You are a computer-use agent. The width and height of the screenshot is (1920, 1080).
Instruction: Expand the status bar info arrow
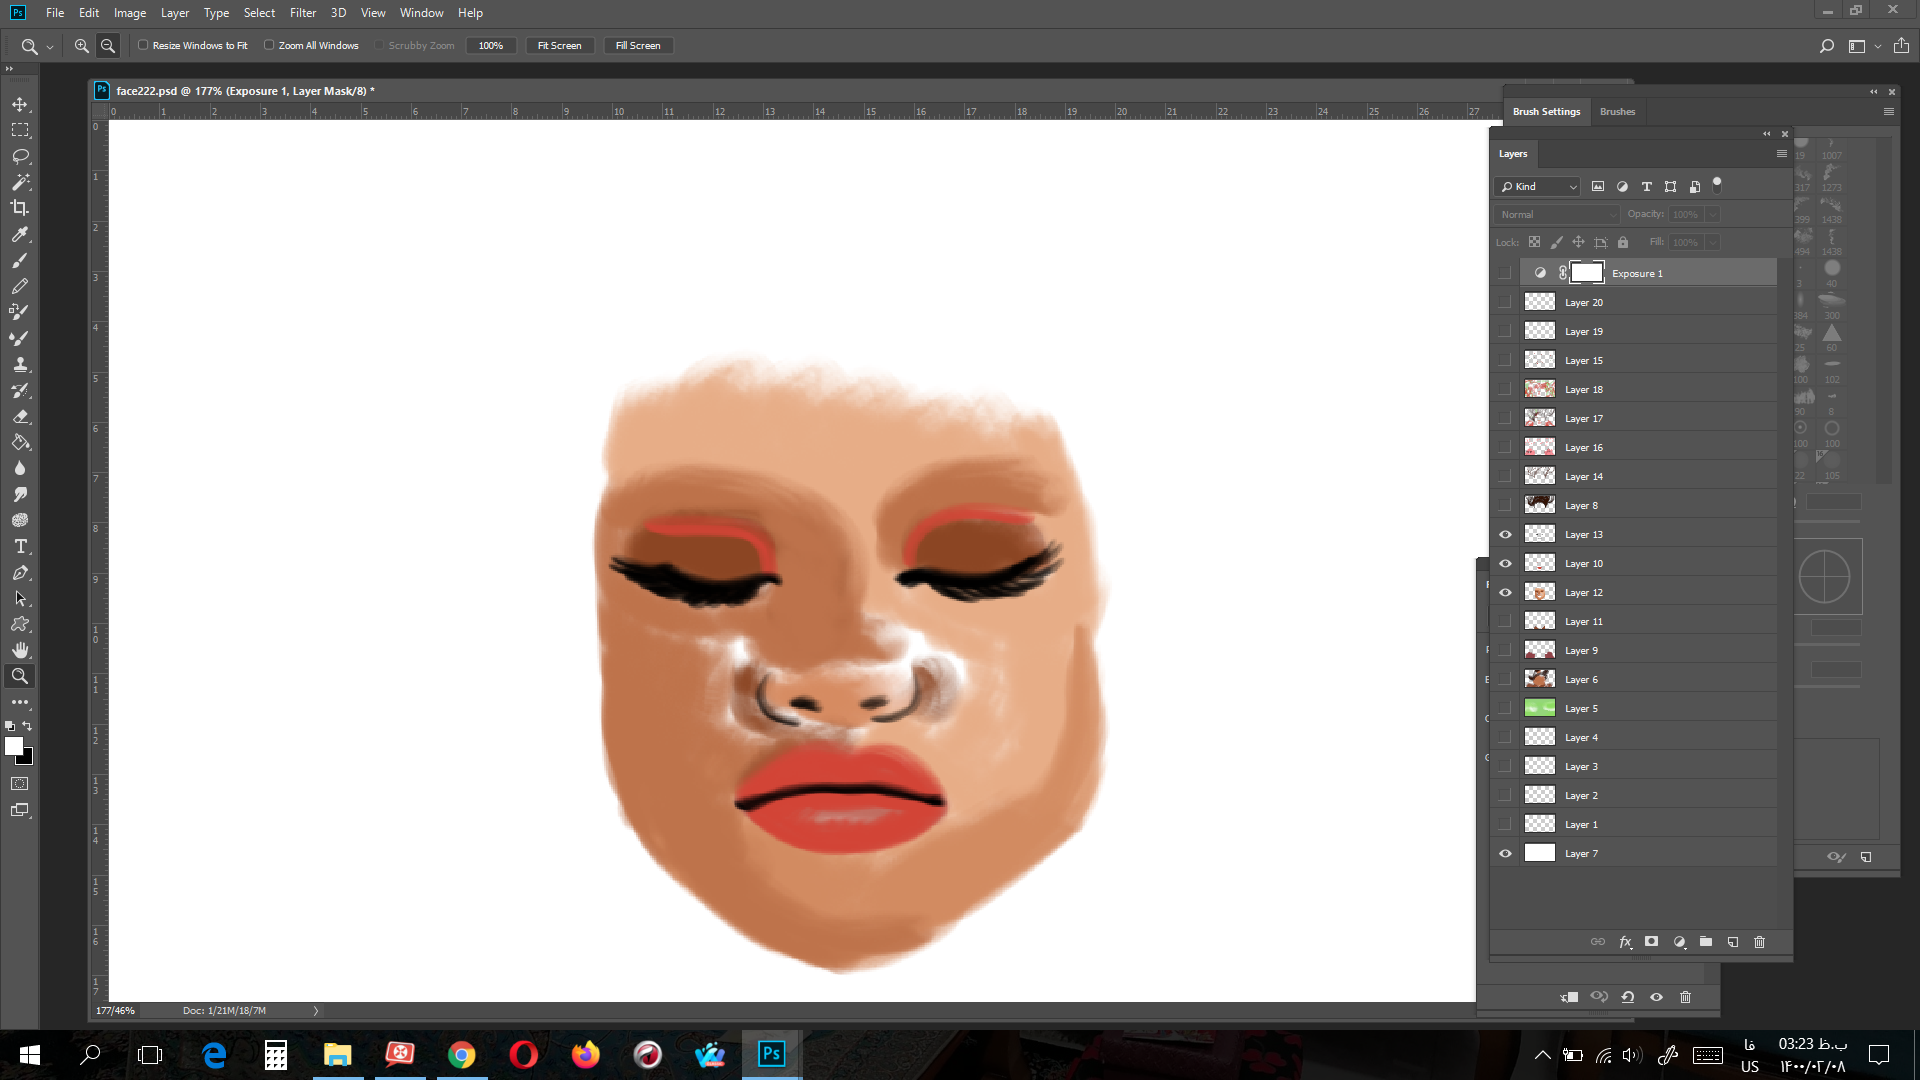(x=316, y=1011)
